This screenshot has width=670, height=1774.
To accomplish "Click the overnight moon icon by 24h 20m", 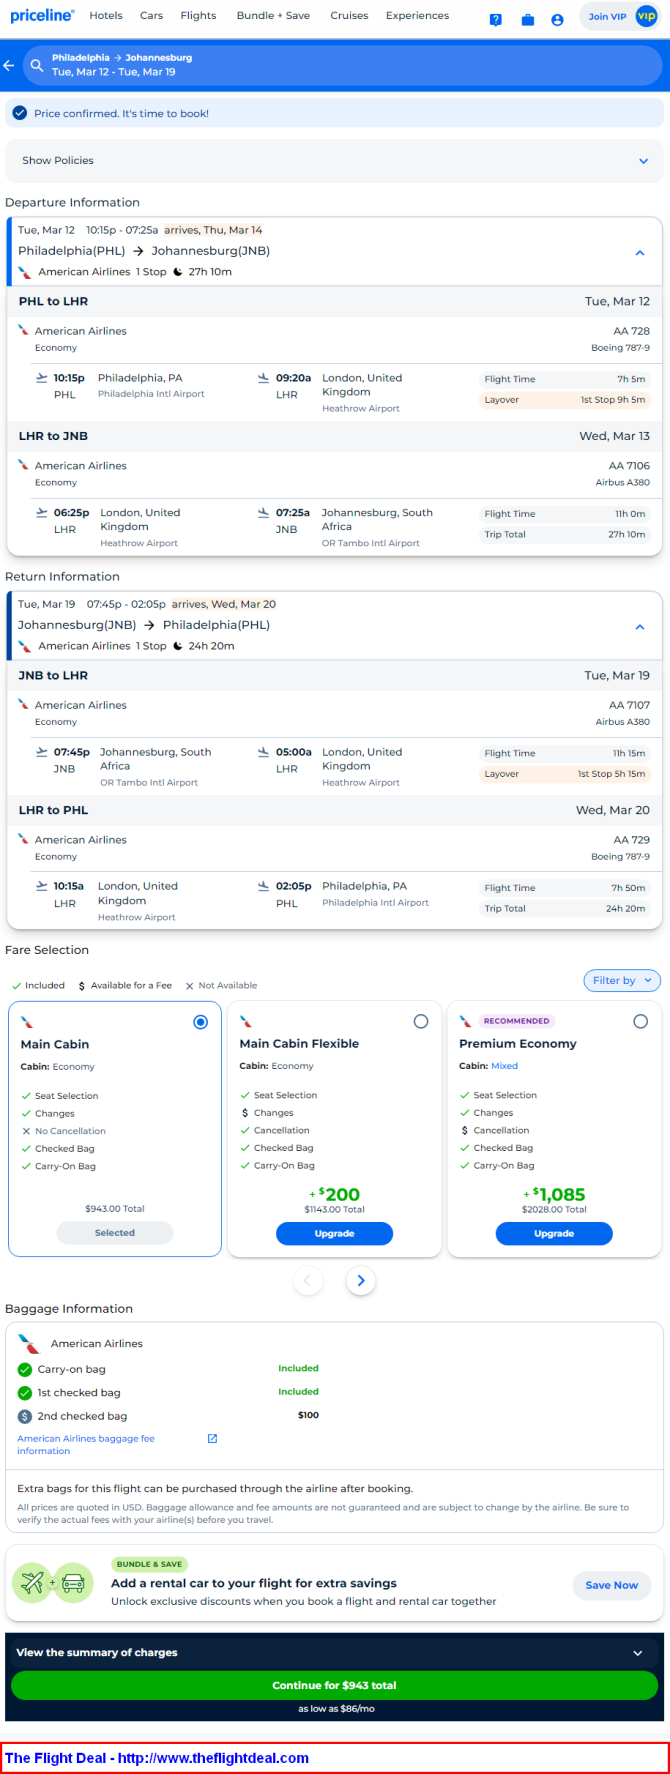I will (x=178, y=646).
